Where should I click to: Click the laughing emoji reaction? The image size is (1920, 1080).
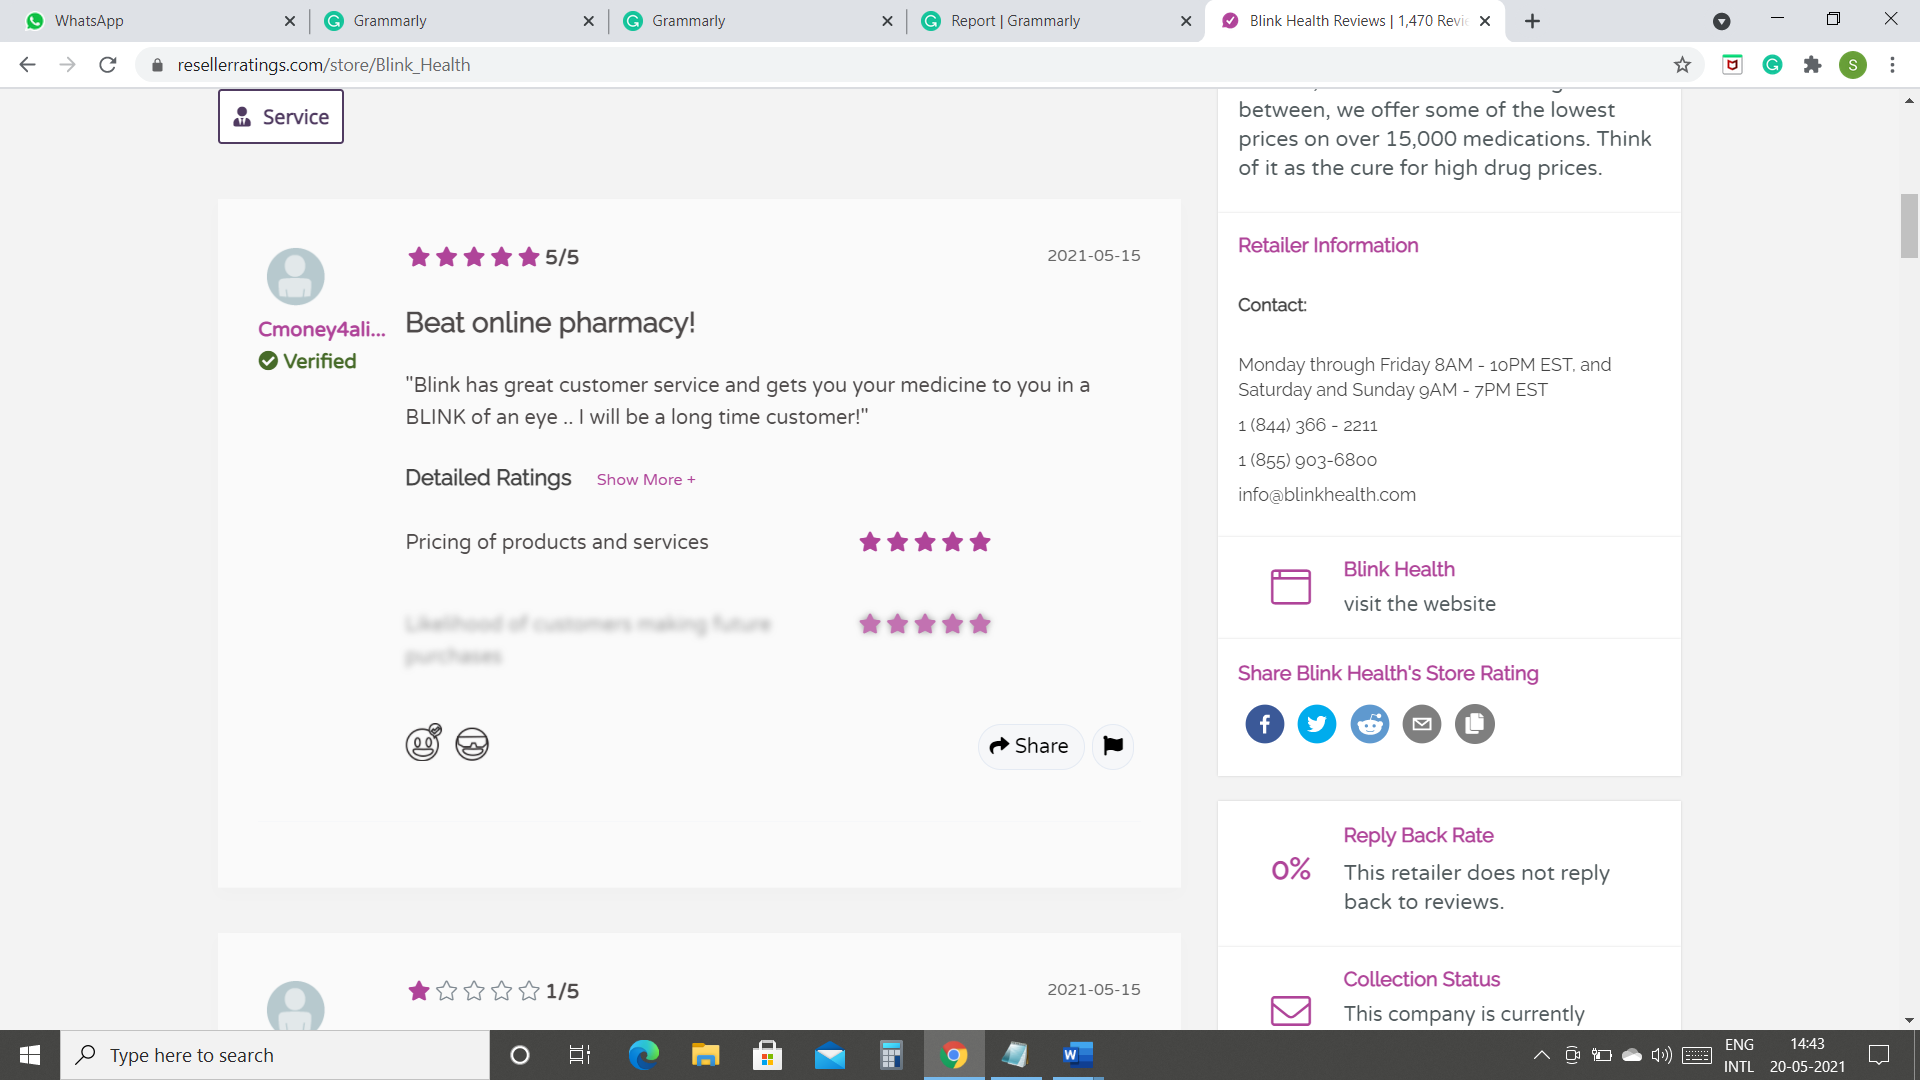point(423,743)
